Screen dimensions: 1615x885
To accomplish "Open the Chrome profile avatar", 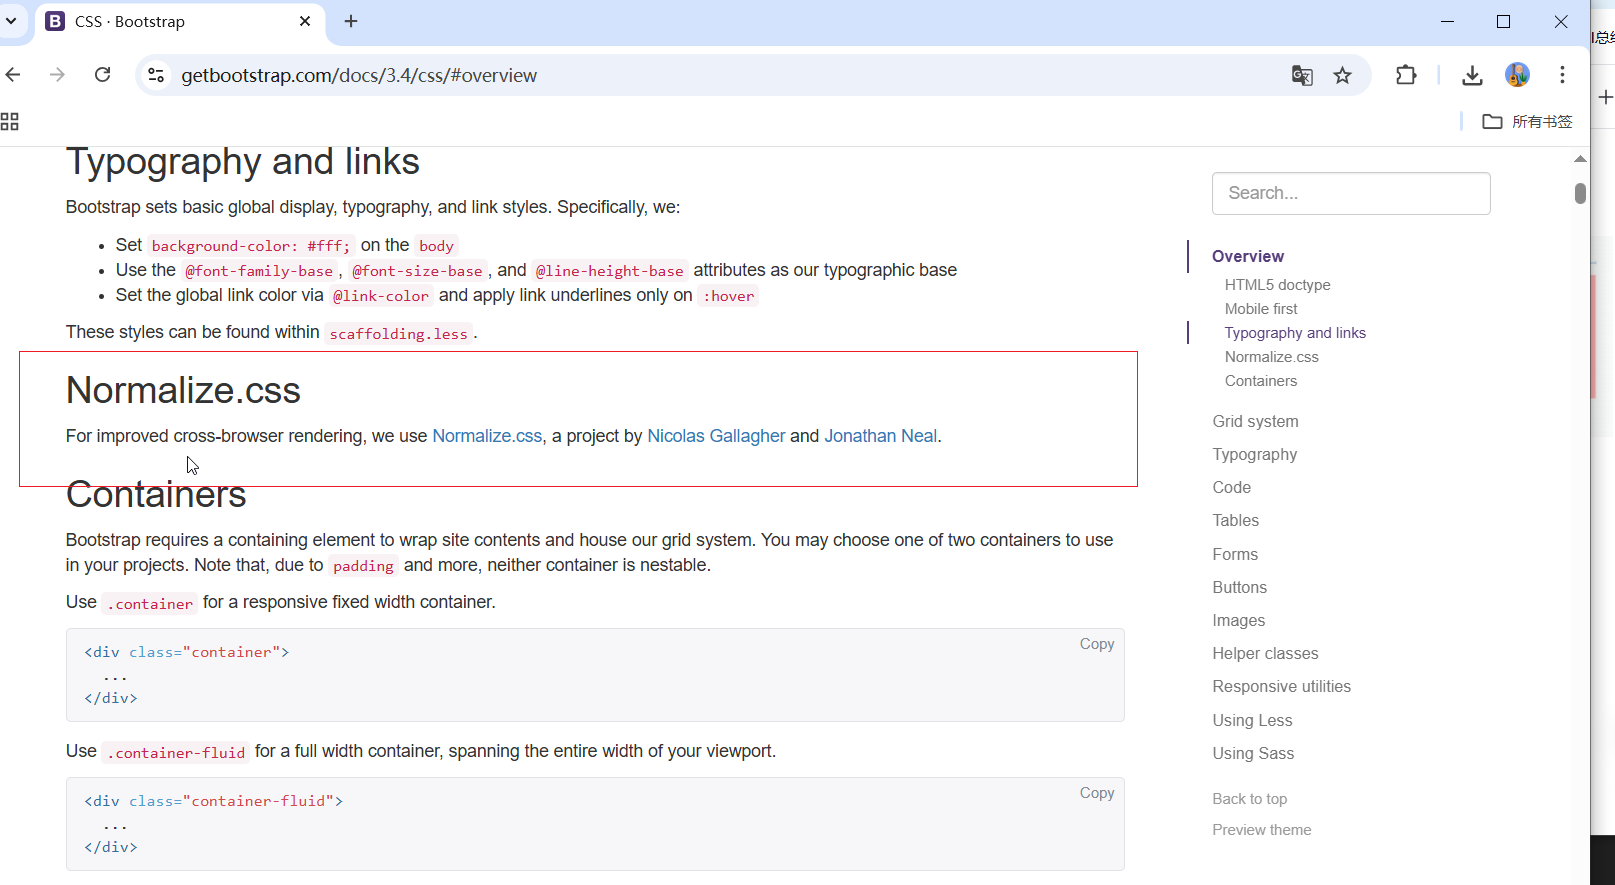I will [1517, 75].
